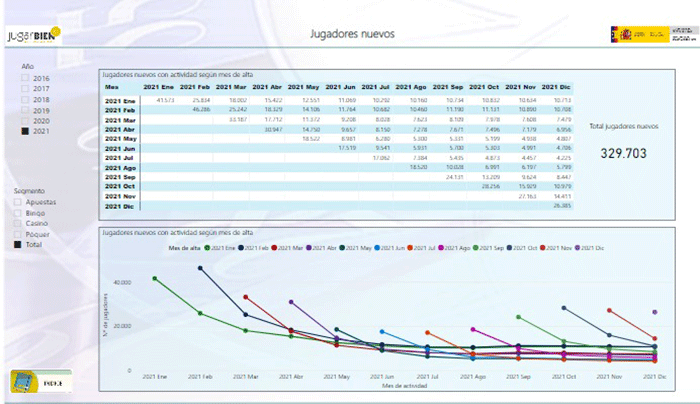Open the índice navigation button
700x404 pixels.
click(x=41, y=381)
